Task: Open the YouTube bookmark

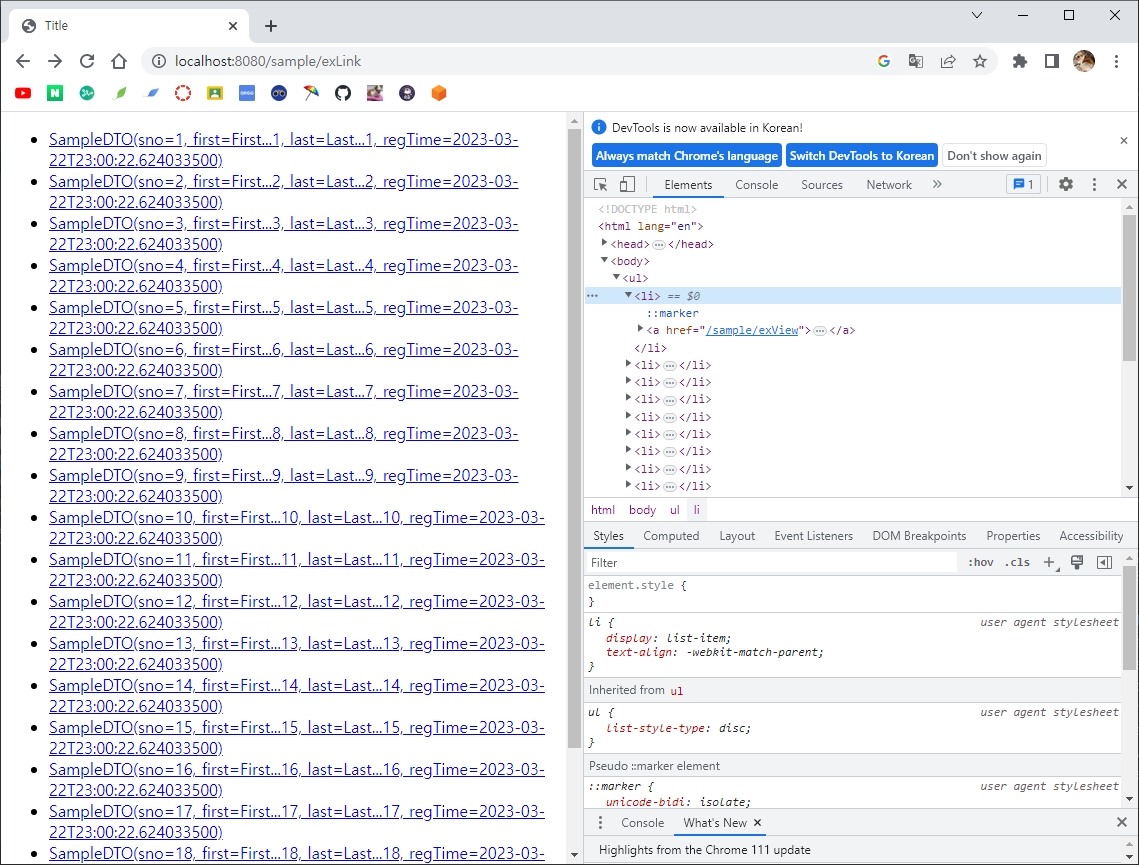Action: 23,93
